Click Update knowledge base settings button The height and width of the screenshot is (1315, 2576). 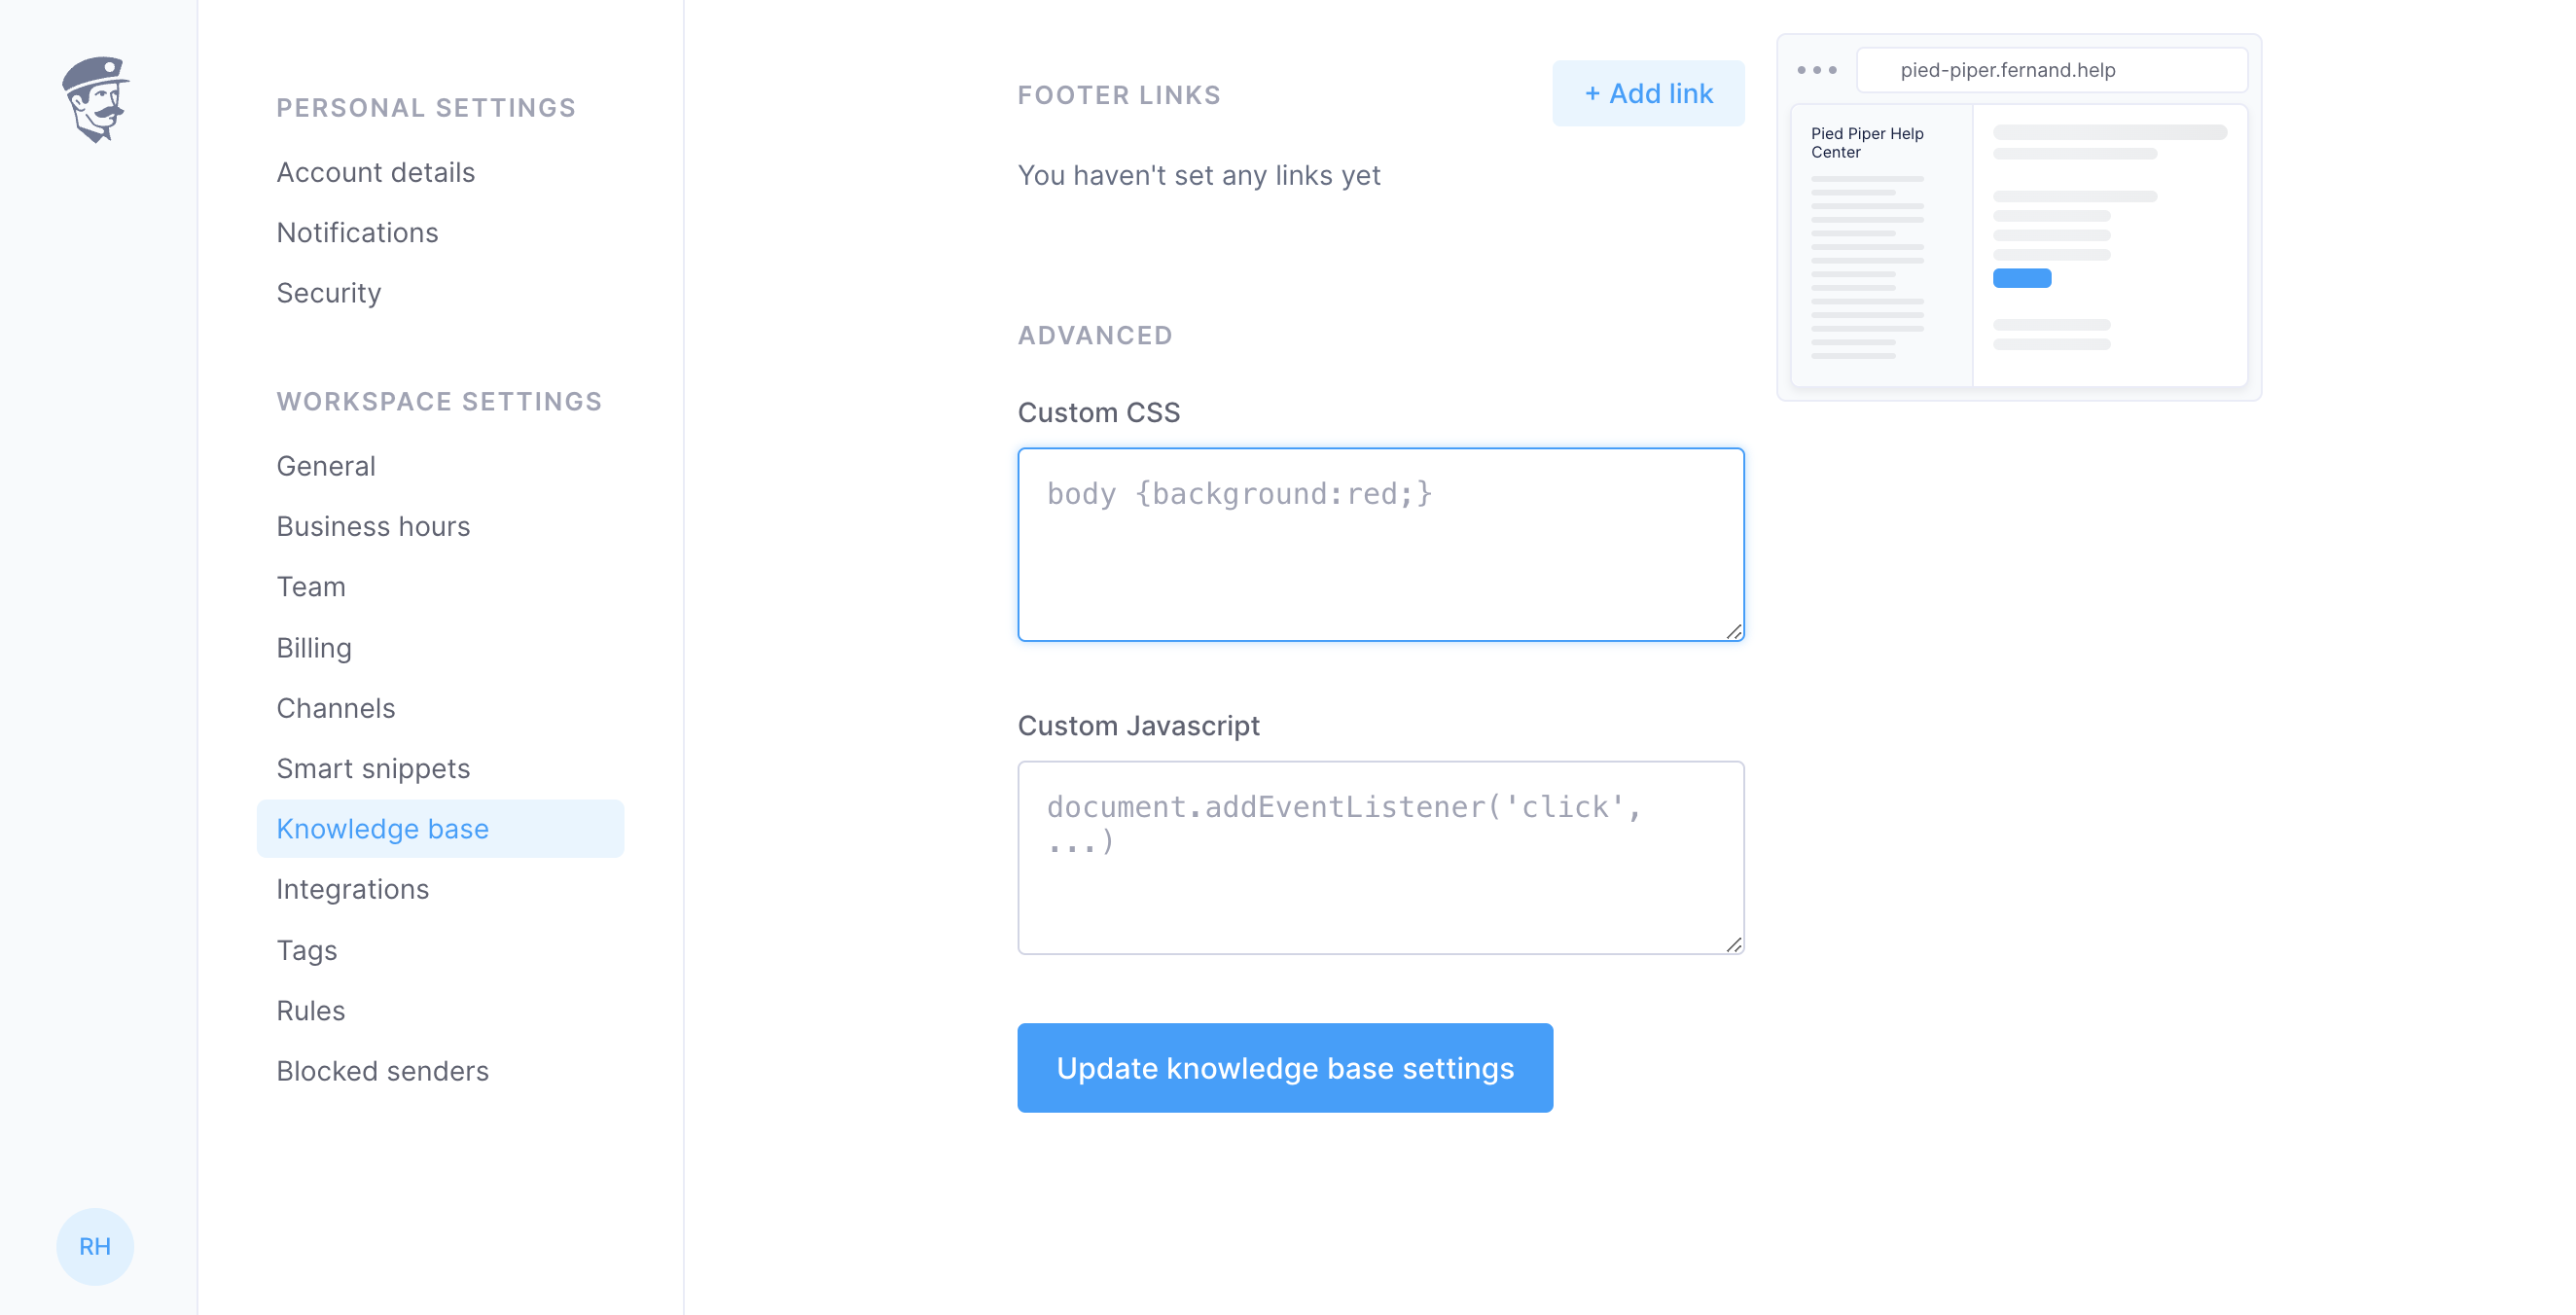coord(1285,1067)
